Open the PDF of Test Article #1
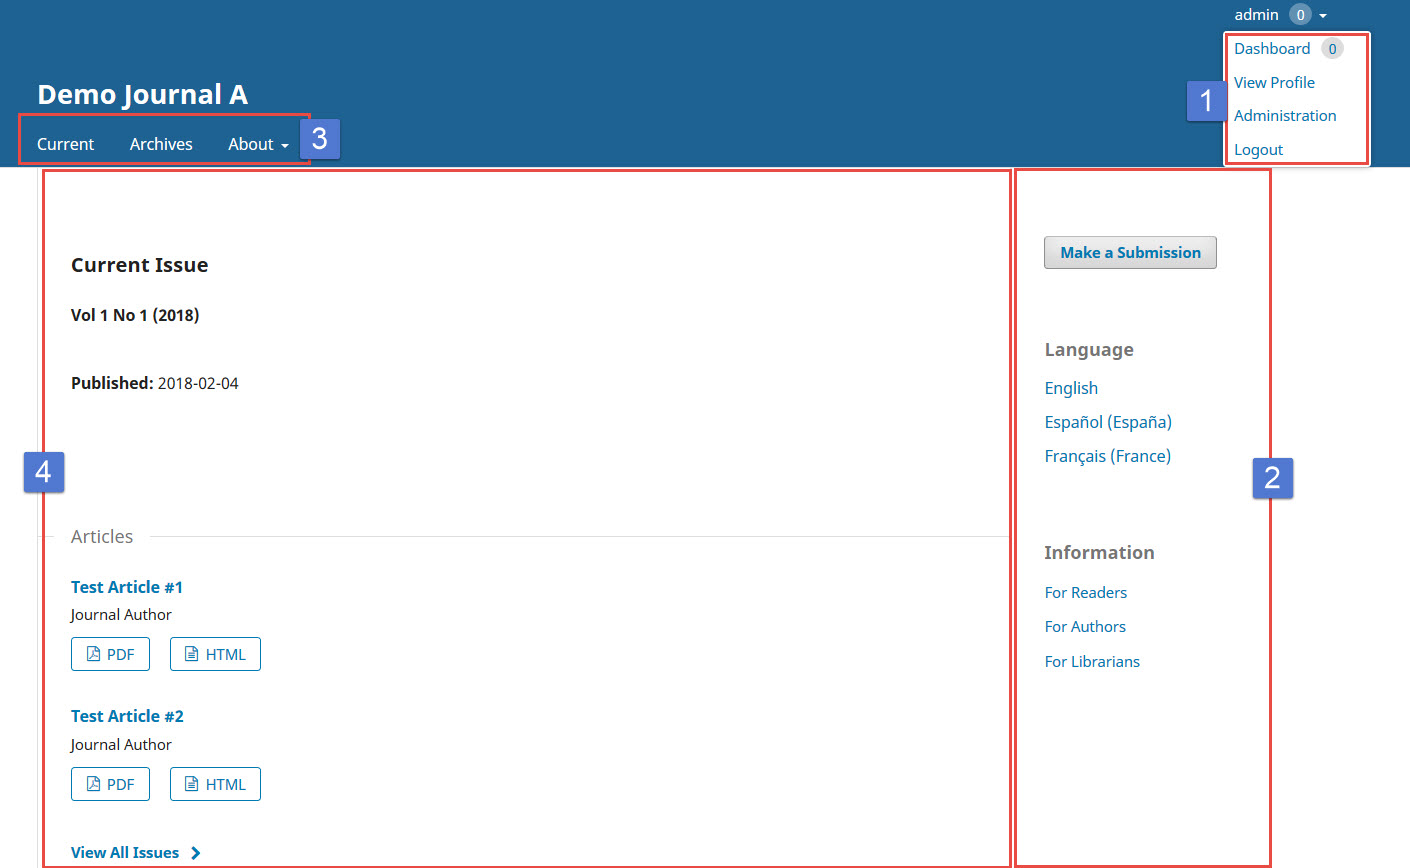The height and width of the screenshot is (868, 1410). [x=110, y=653]
